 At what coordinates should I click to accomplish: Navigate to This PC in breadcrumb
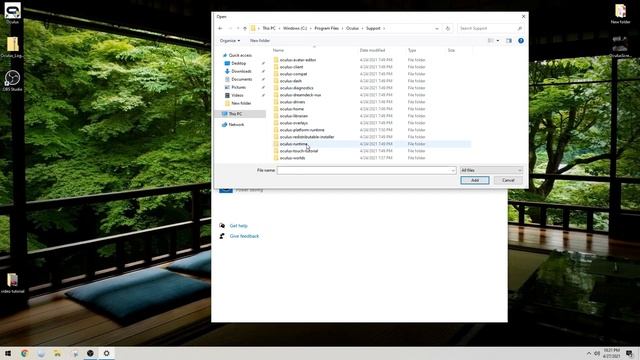(x=269, y=28)
